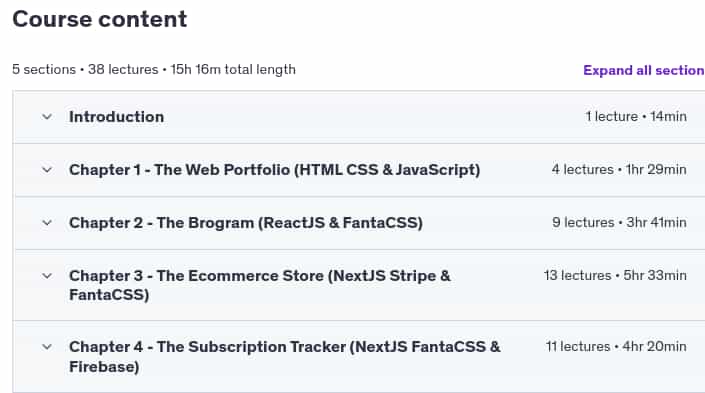Click Expand all sections link
This screenshot has height=393, width=705.
point(644,70)
